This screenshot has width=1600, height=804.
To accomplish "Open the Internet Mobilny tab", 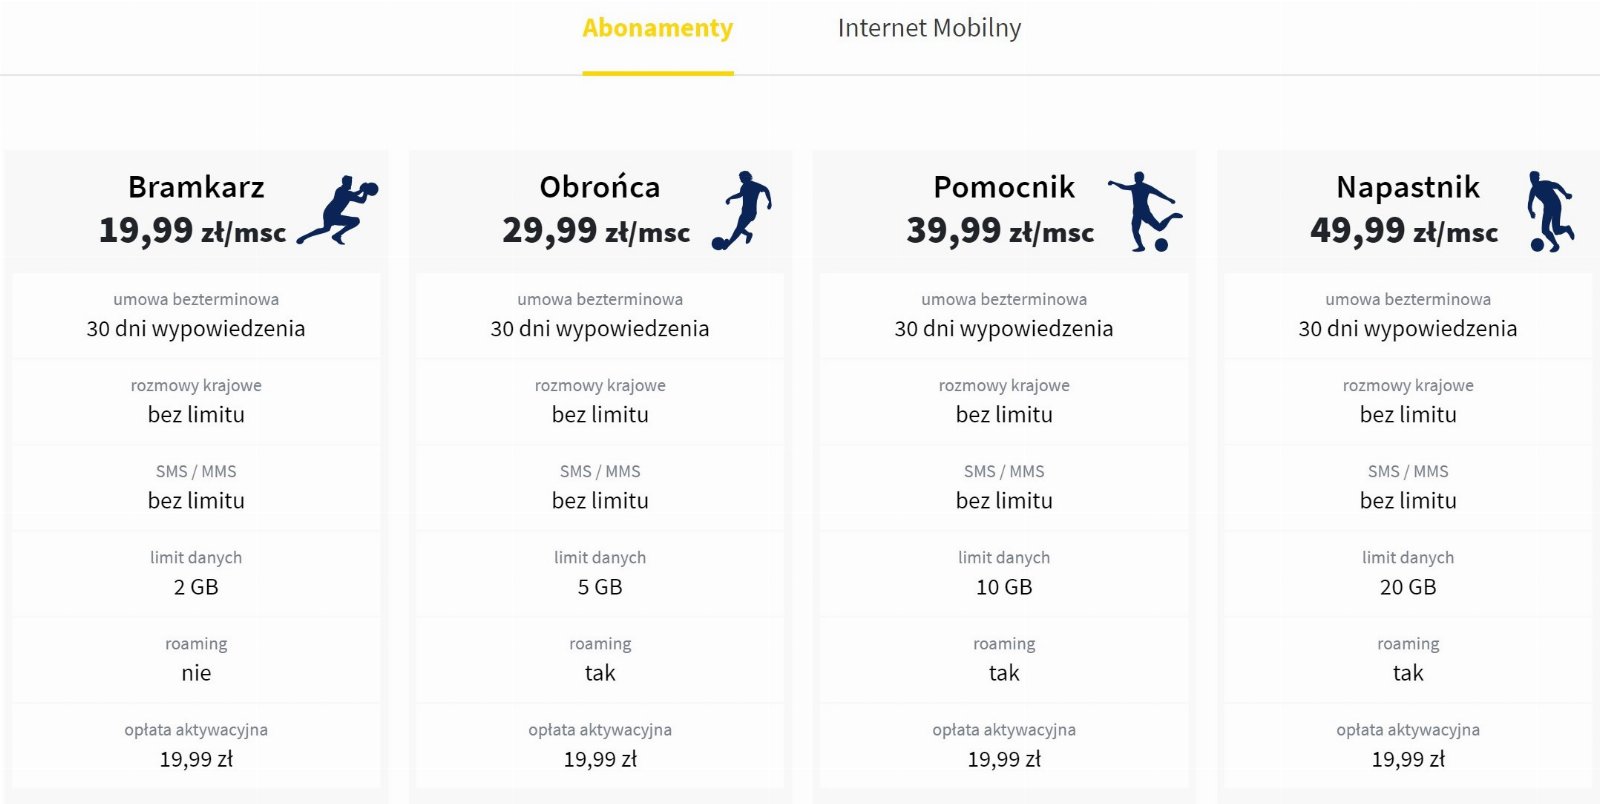I will tap(929, 28).
